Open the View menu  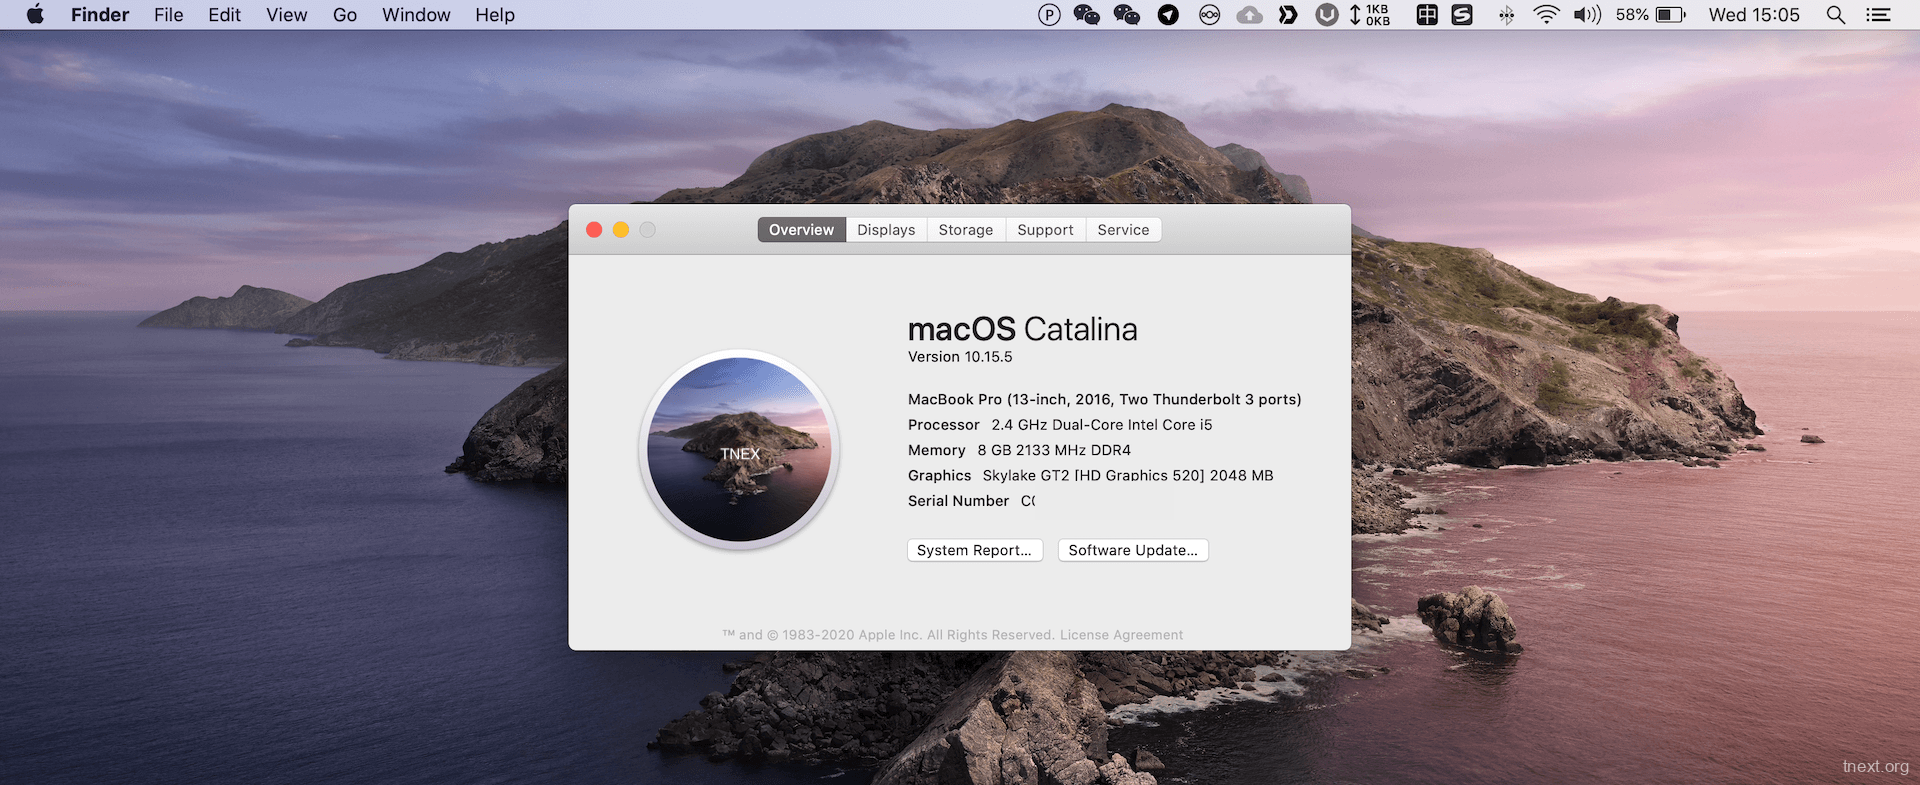(287, 15)
